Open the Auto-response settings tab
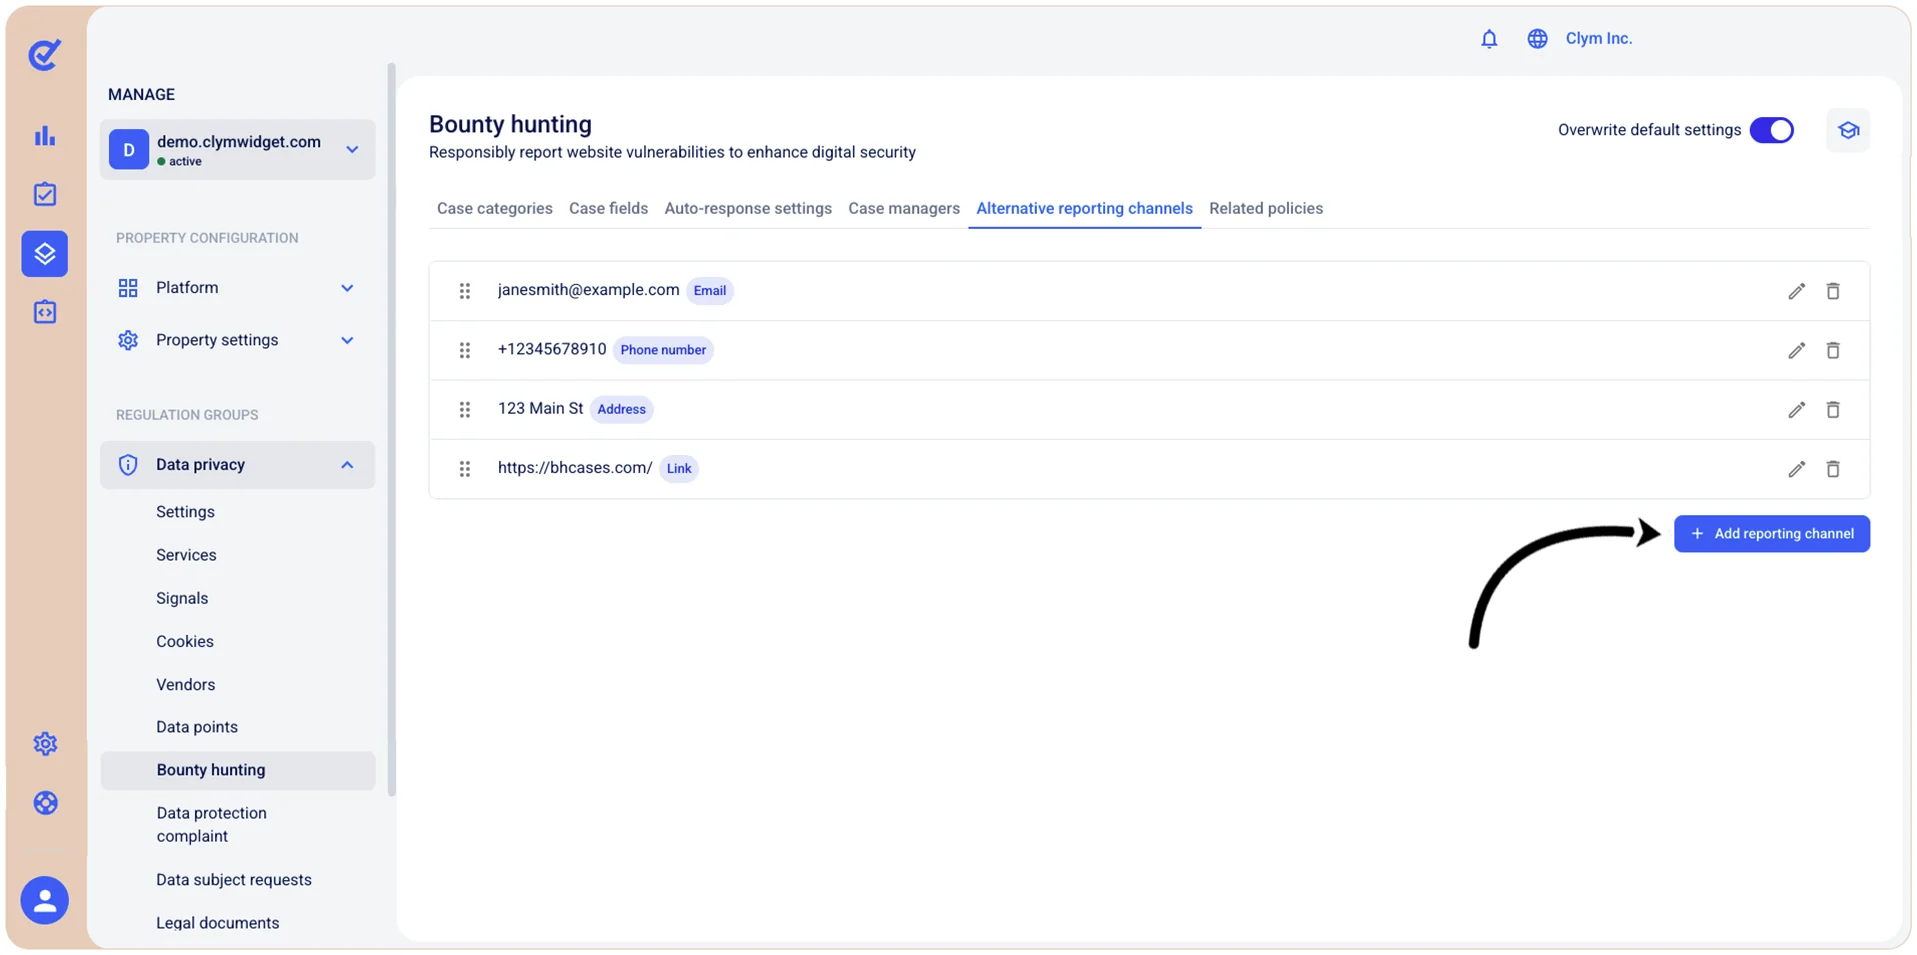This screenshot has height=955, width=1917. tap(748, 208)
